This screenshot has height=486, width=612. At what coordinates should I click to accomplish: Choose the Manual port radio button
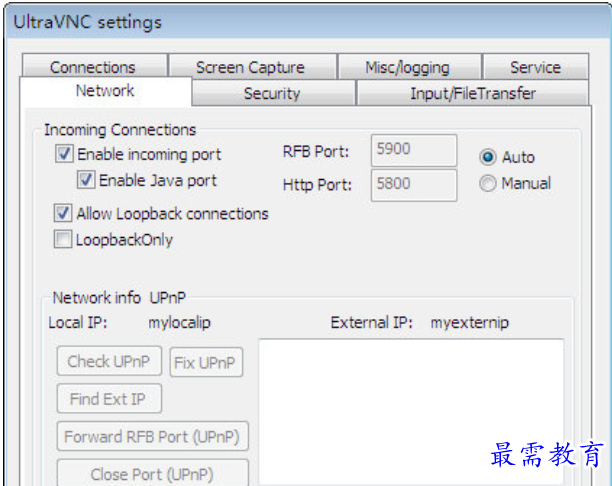tap(488, 183)
